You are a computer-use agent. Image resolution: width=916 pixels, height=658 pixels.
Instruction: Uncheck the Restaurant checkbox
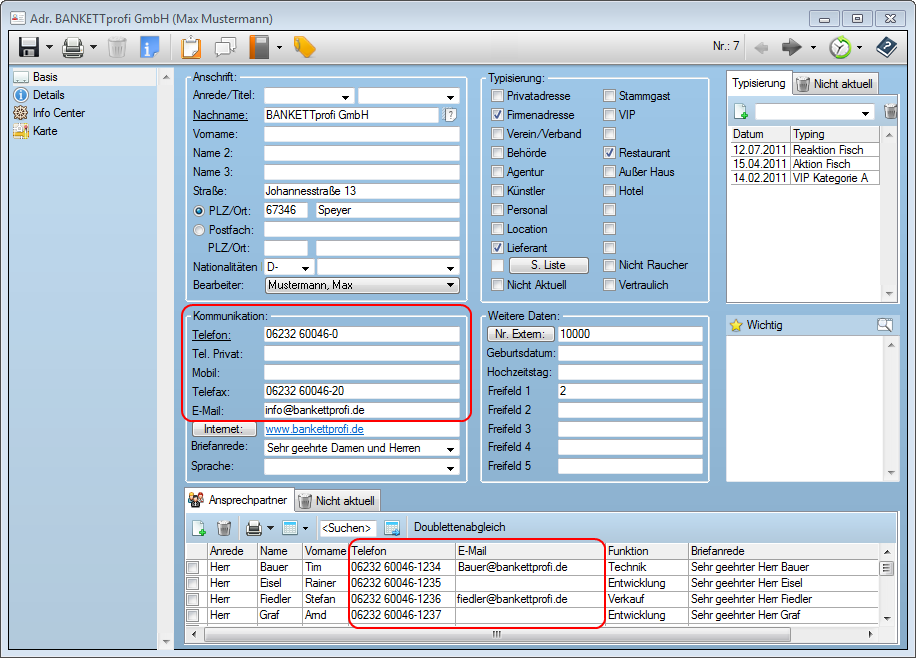[x=610, y=153]
